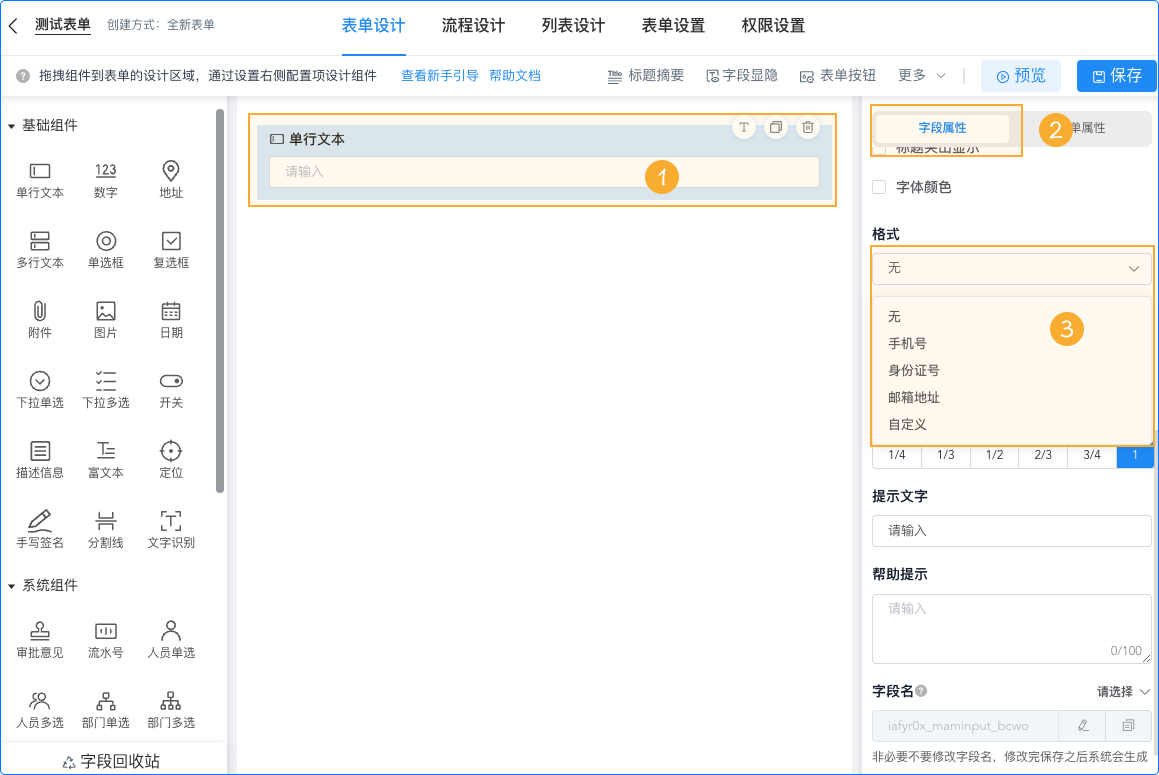The image size is (1159, 775).
Task: Select the 1/2 width option
Action: coord(994,455)
